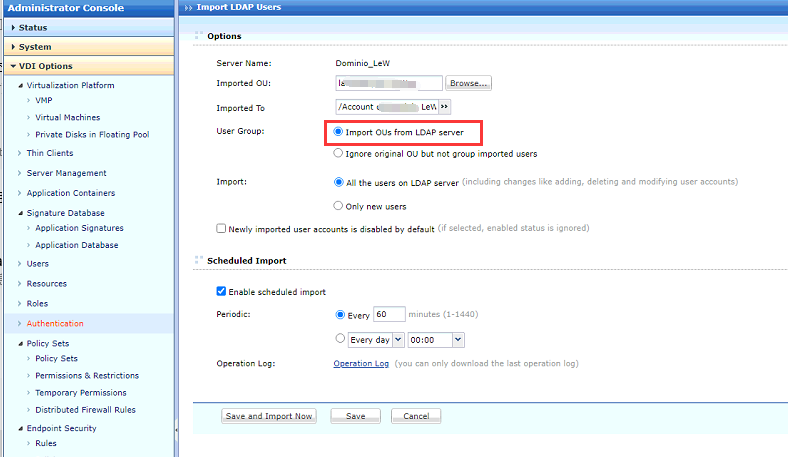This screenshot has height=457, width=788.
Task: Open Application Containers
Action: point(71,193)
